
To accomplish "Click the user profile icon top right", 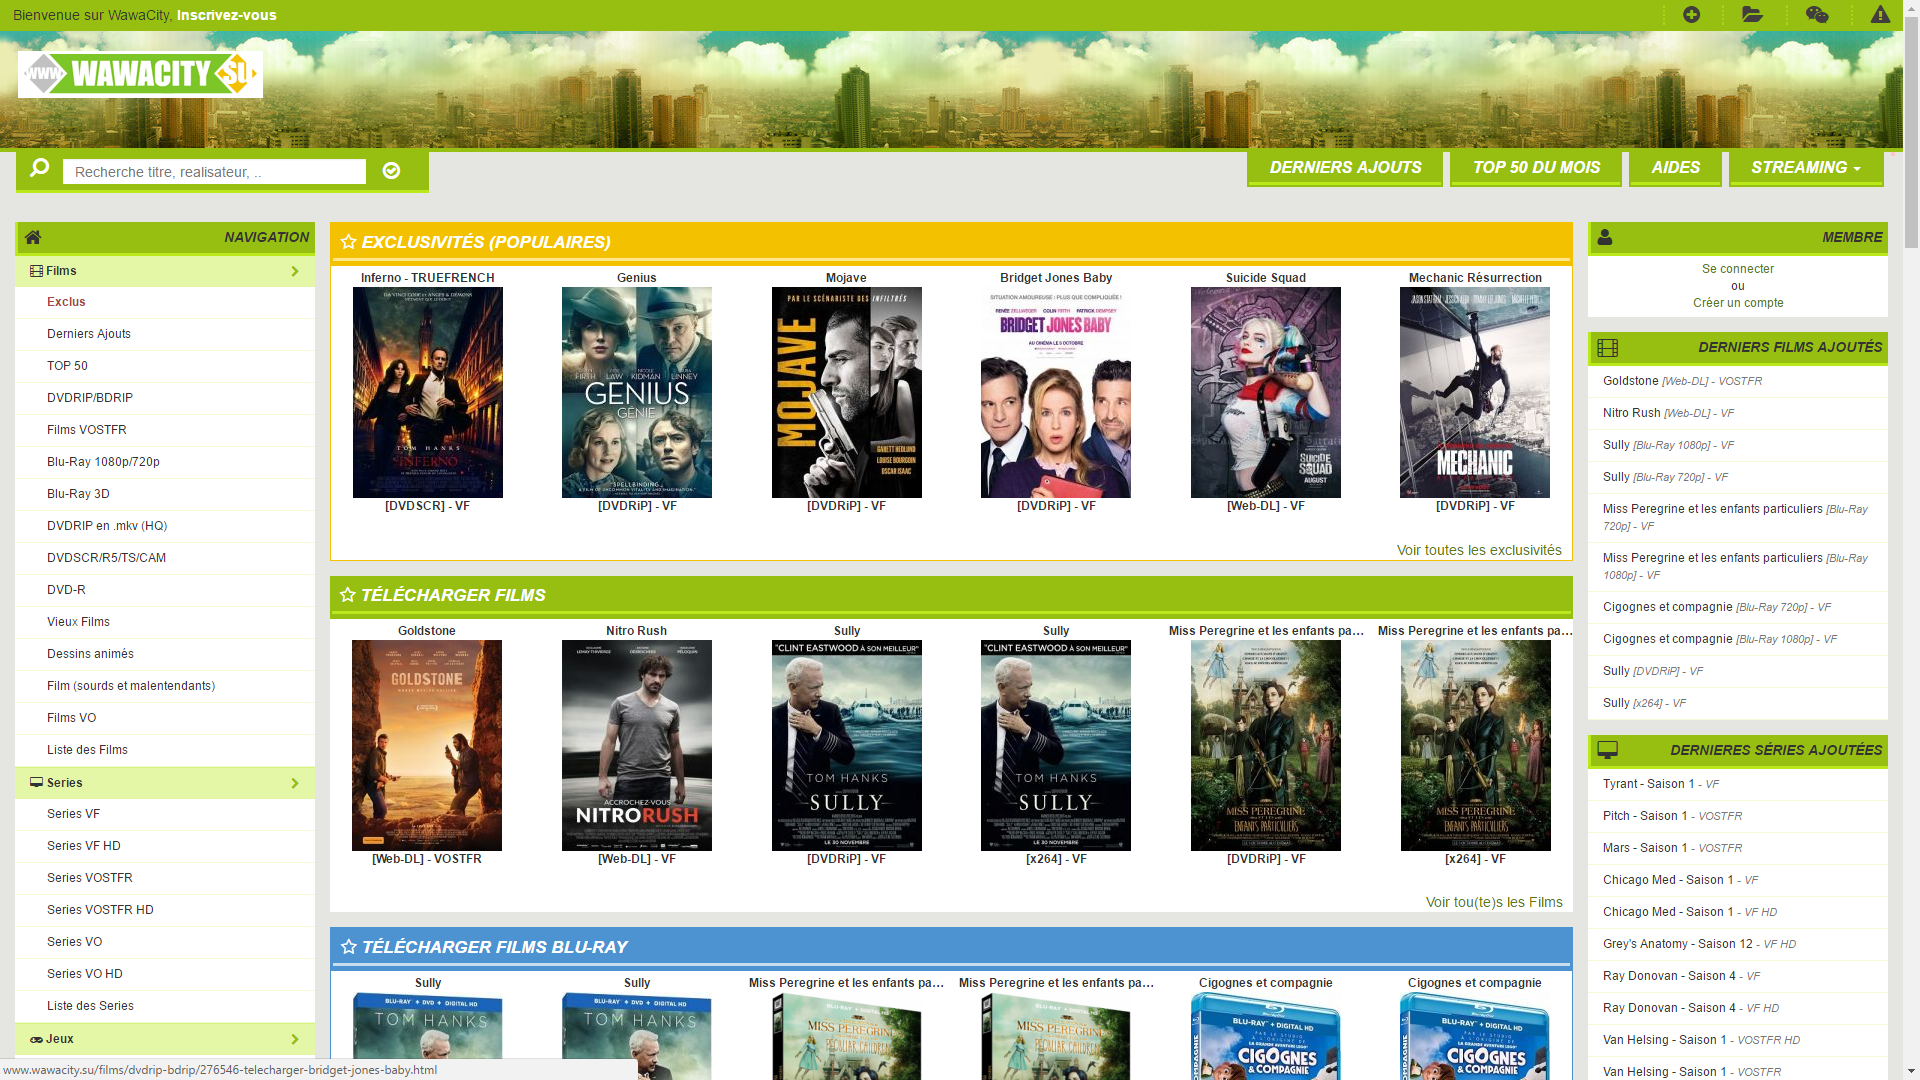I will pos(1605,236).
